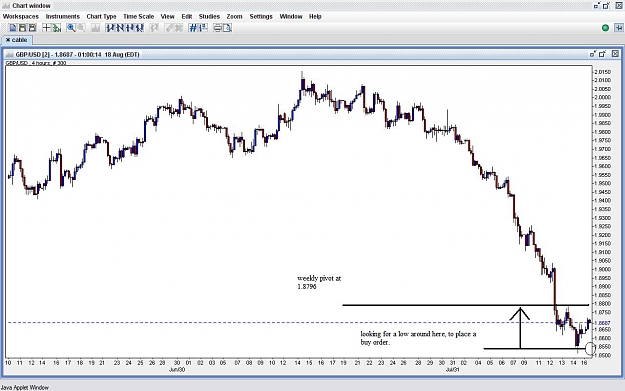Click the first save disk icon
625x391 pixels.
[22, 28]
